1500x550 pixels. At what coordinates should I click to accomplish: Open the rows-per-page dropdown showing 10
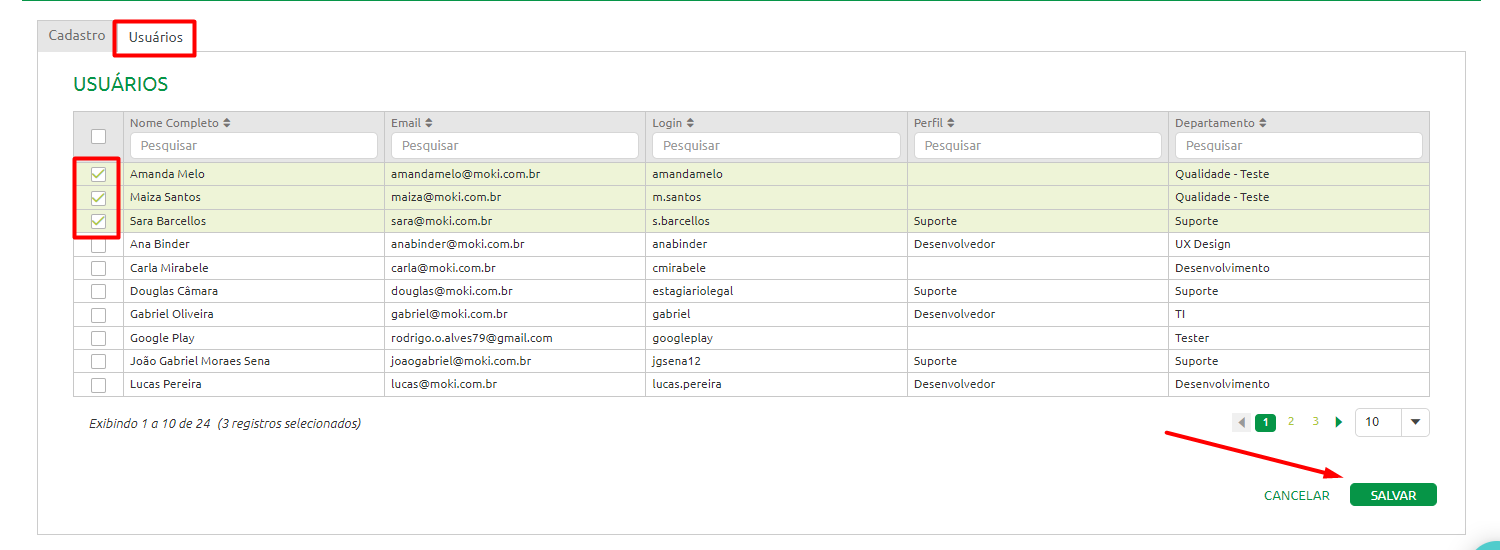click(x=1392, y=422)
